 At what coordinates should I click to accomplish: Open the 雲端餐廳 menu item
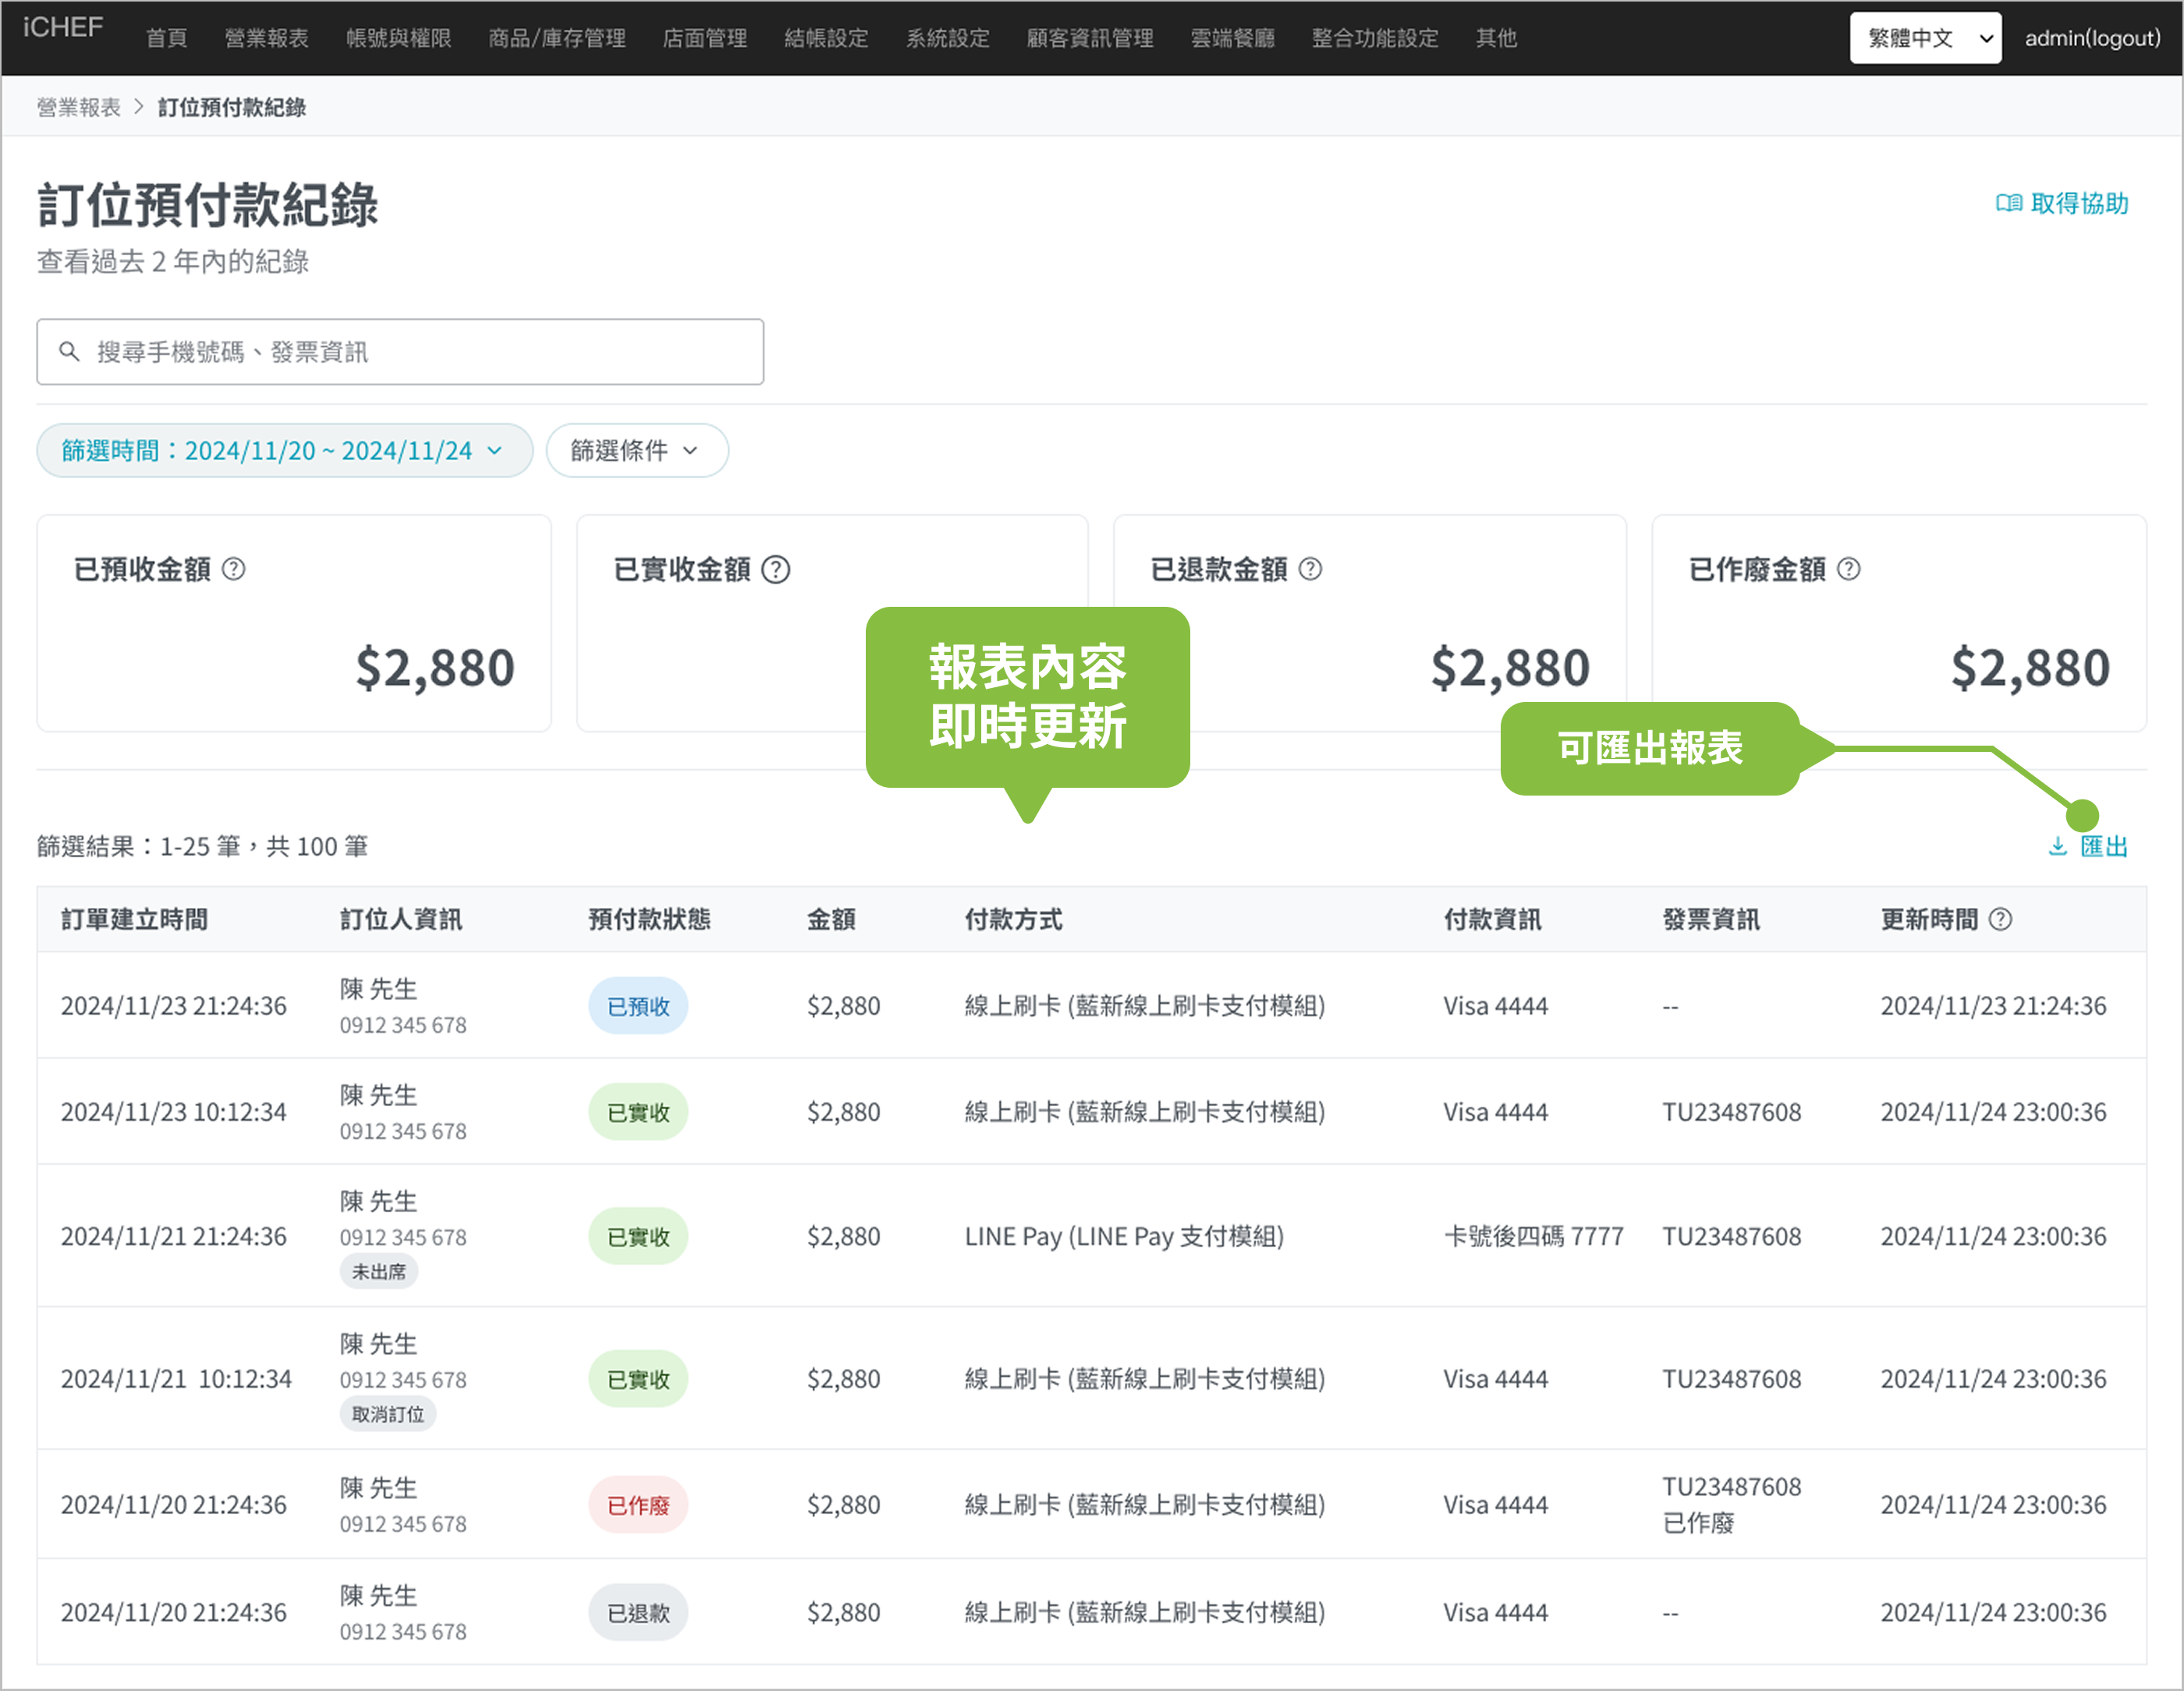point(1232,38)
